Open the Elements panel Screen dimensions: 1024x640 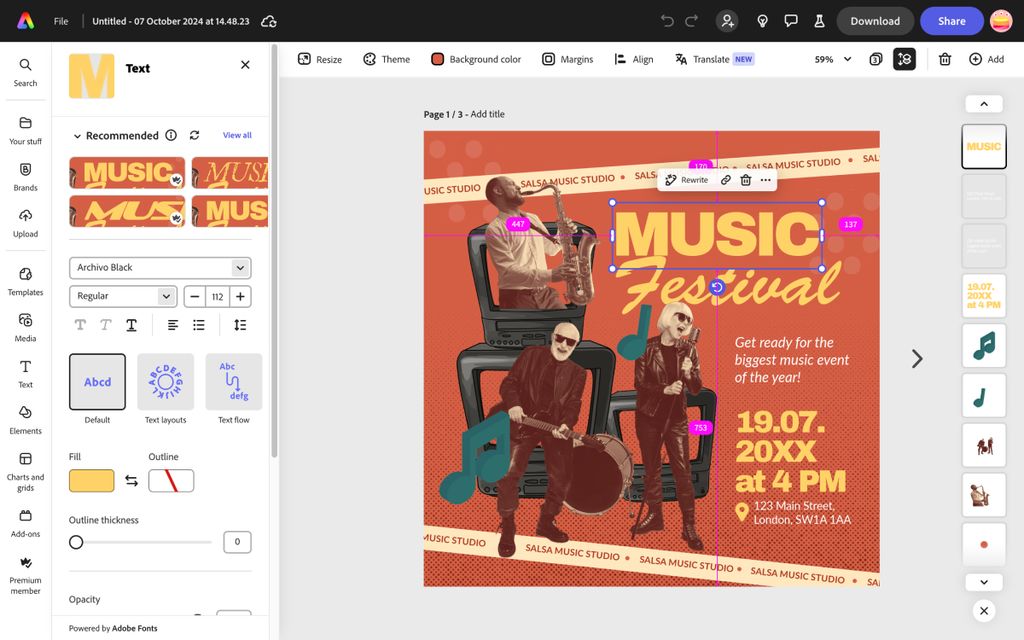(x=25, y=420)
